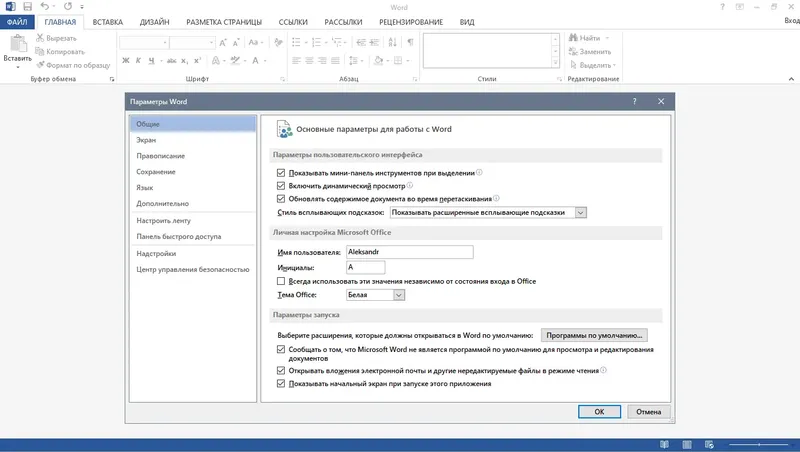Click Вход sign-in link
The image size is (800, 452).
tap(792, 20)
